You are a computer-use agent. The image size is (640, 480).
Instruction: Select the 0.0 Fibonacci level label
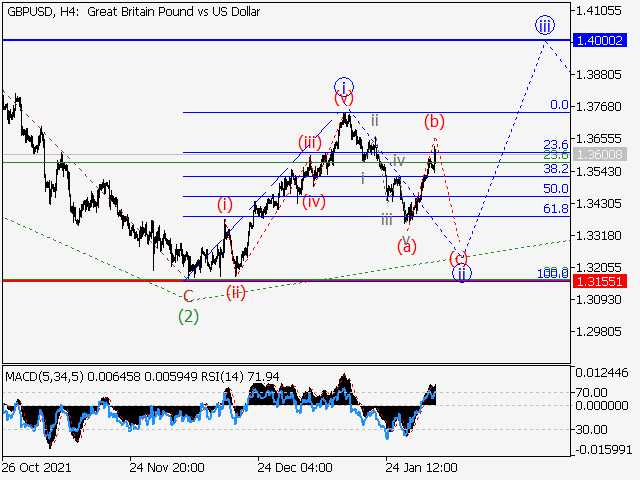[x=559, y=105]
